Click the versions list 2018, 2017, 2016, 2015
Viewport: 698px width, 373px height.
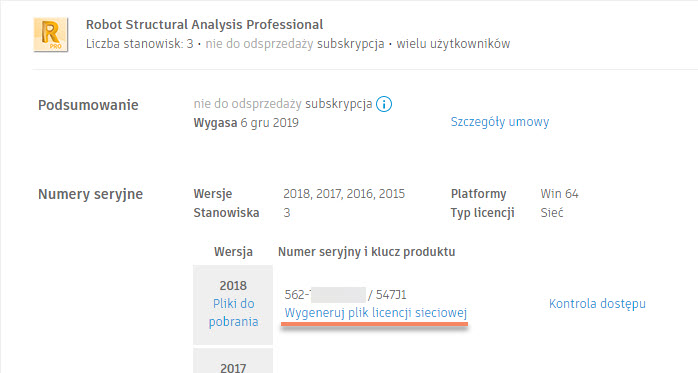pos(344,194)
